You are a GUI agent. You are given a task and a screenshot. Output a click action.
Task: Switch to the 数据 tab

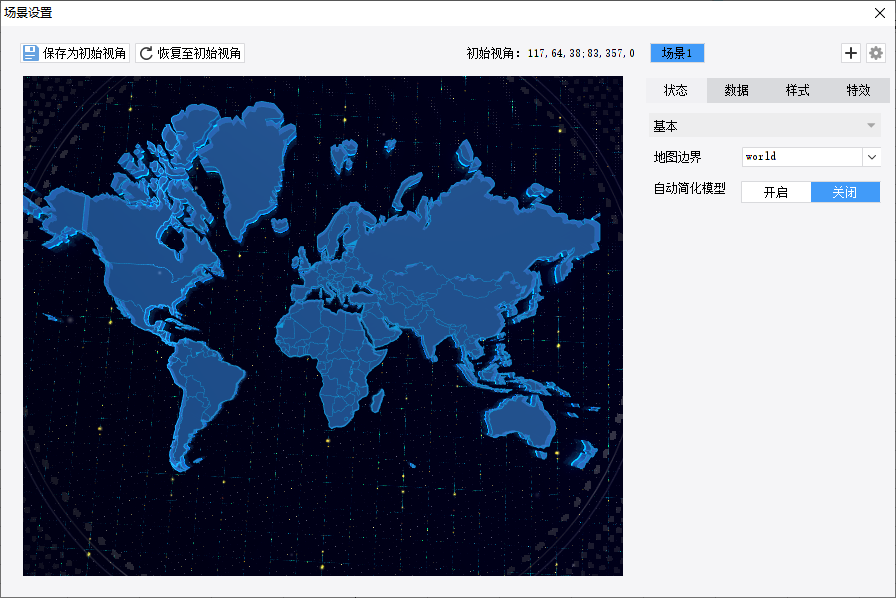pos(737,90)
